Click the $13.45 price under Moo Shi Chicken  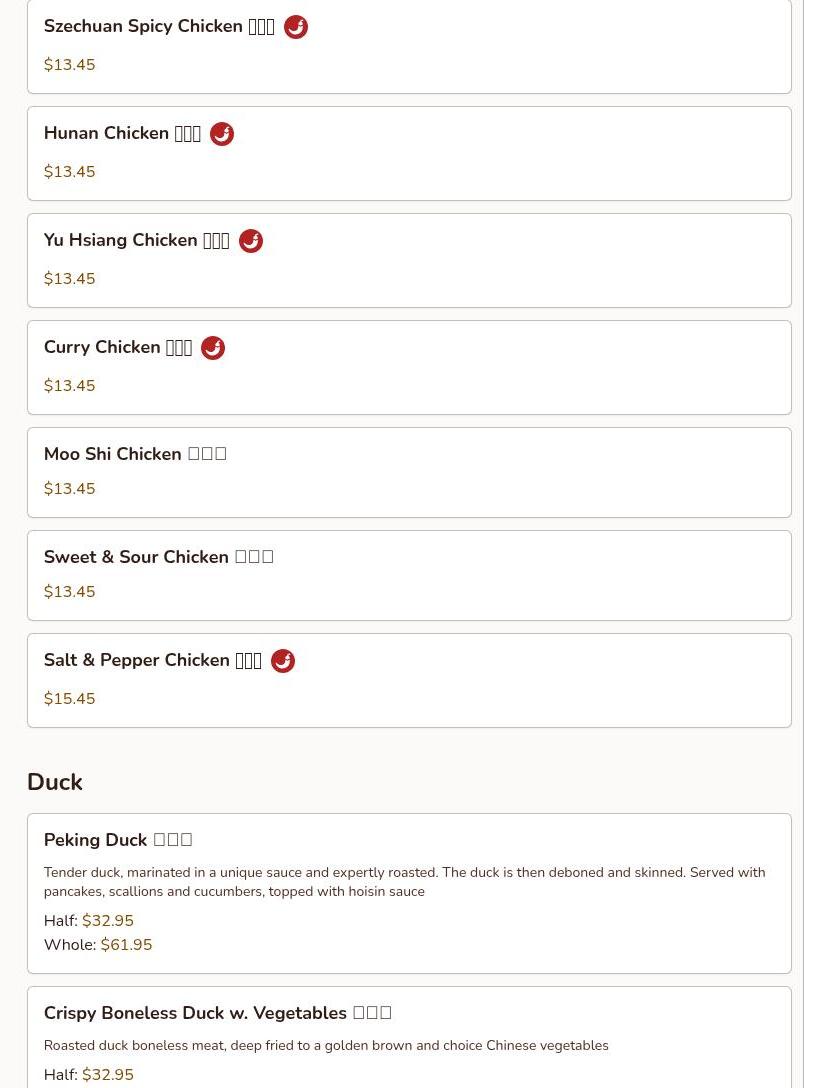(x=69, y=488)
